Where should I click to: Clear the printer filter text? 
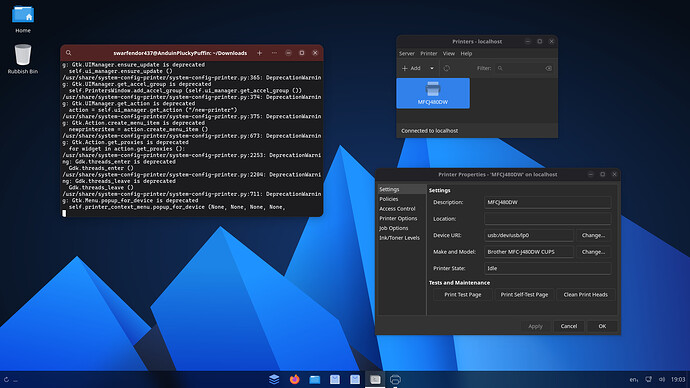tap(548, 68)
